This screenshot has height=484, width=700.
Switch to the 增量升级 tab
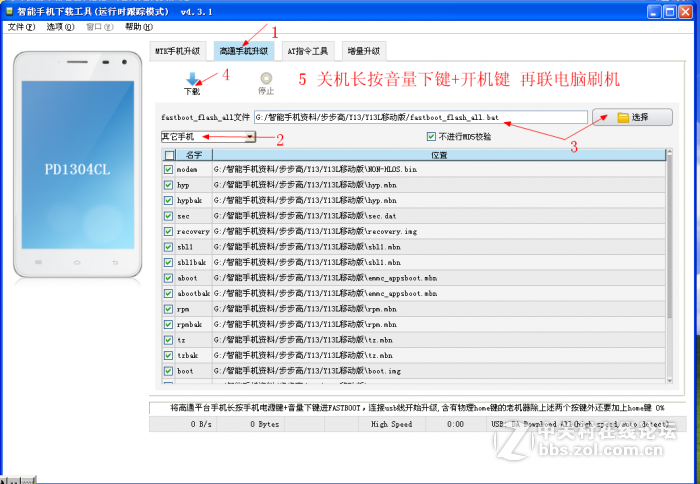pos(363,51)
